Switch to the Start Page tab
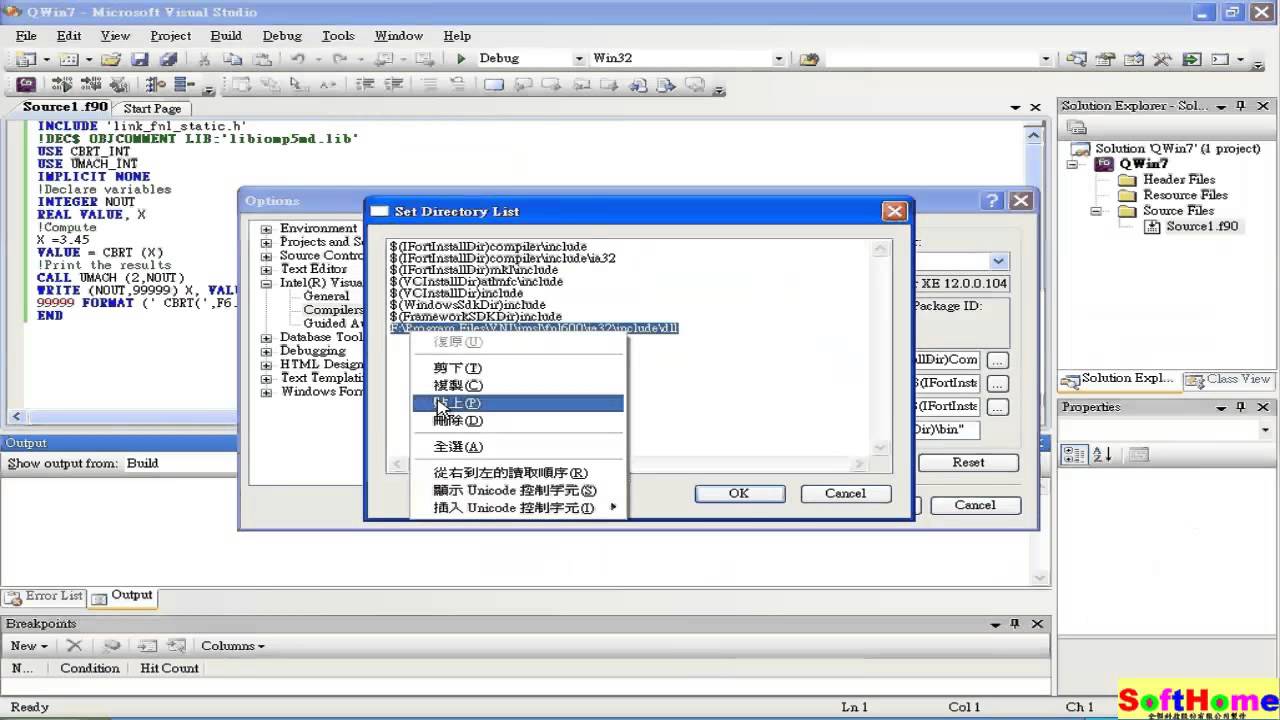The height and width of the screenshot is (720, 1280). click(153, 109)
